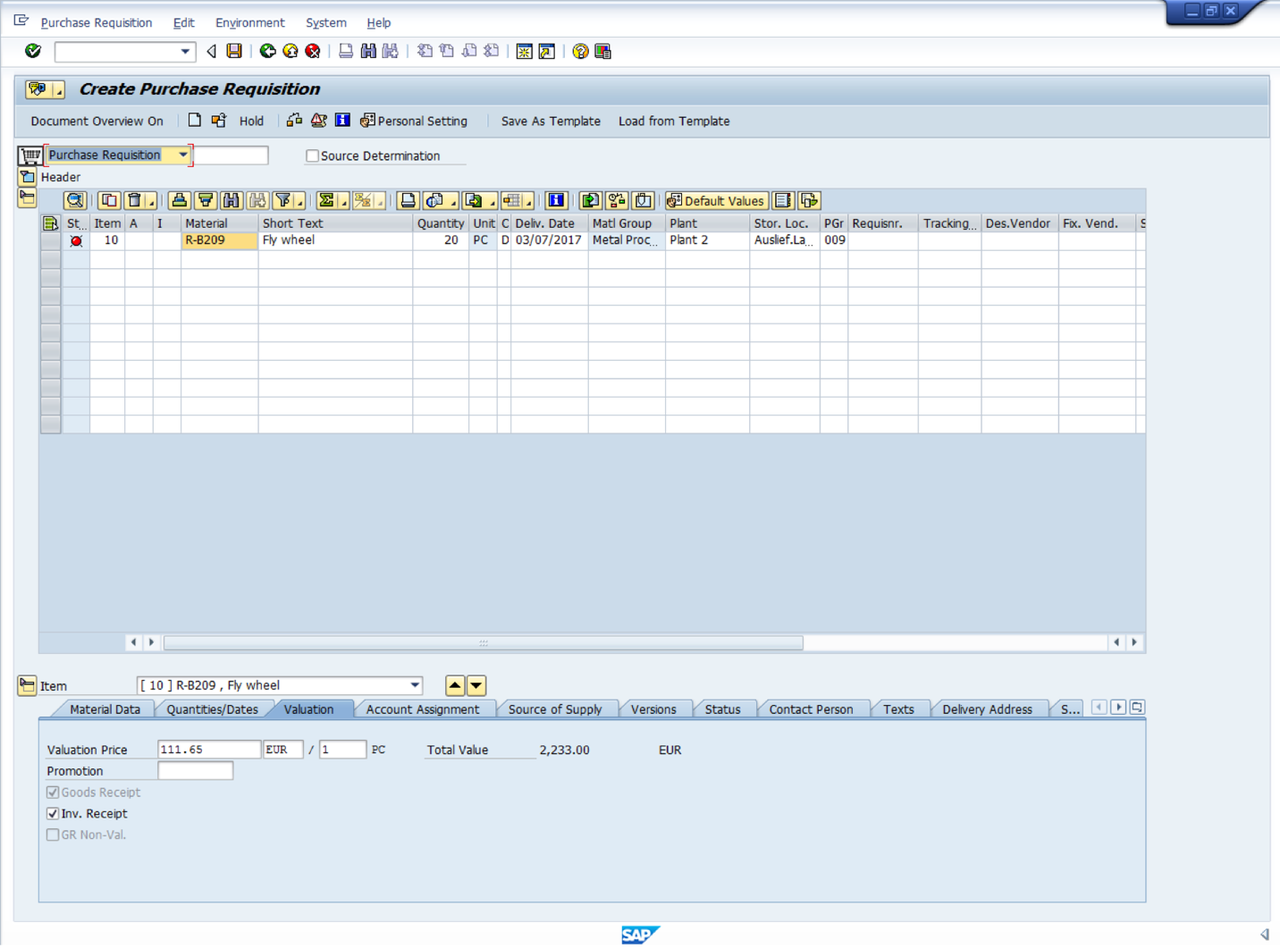1280x948 pixels.
Task: Click the Customize local layout icon
Action: tap(602, 51)
